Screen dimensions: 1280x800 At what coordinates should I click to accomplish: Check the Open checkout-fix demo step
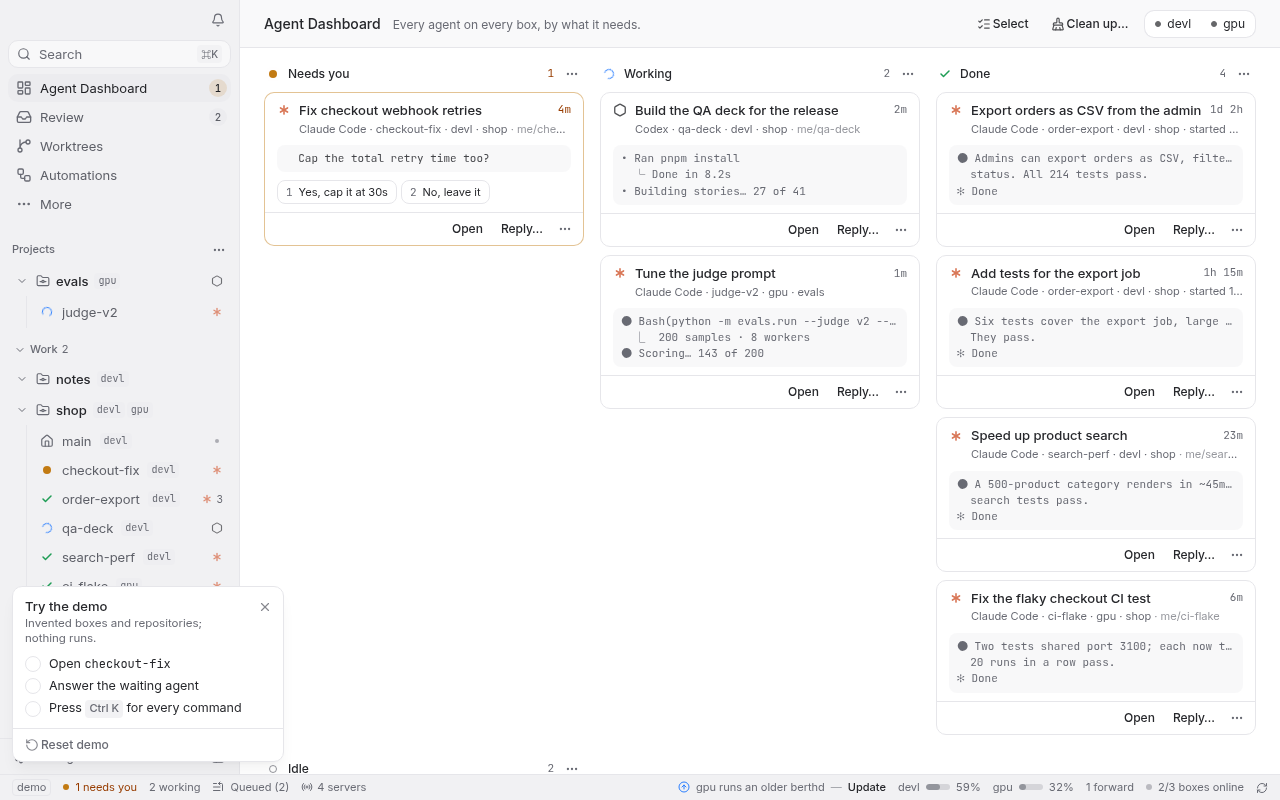pyautogui.click(x=33, y=664)
